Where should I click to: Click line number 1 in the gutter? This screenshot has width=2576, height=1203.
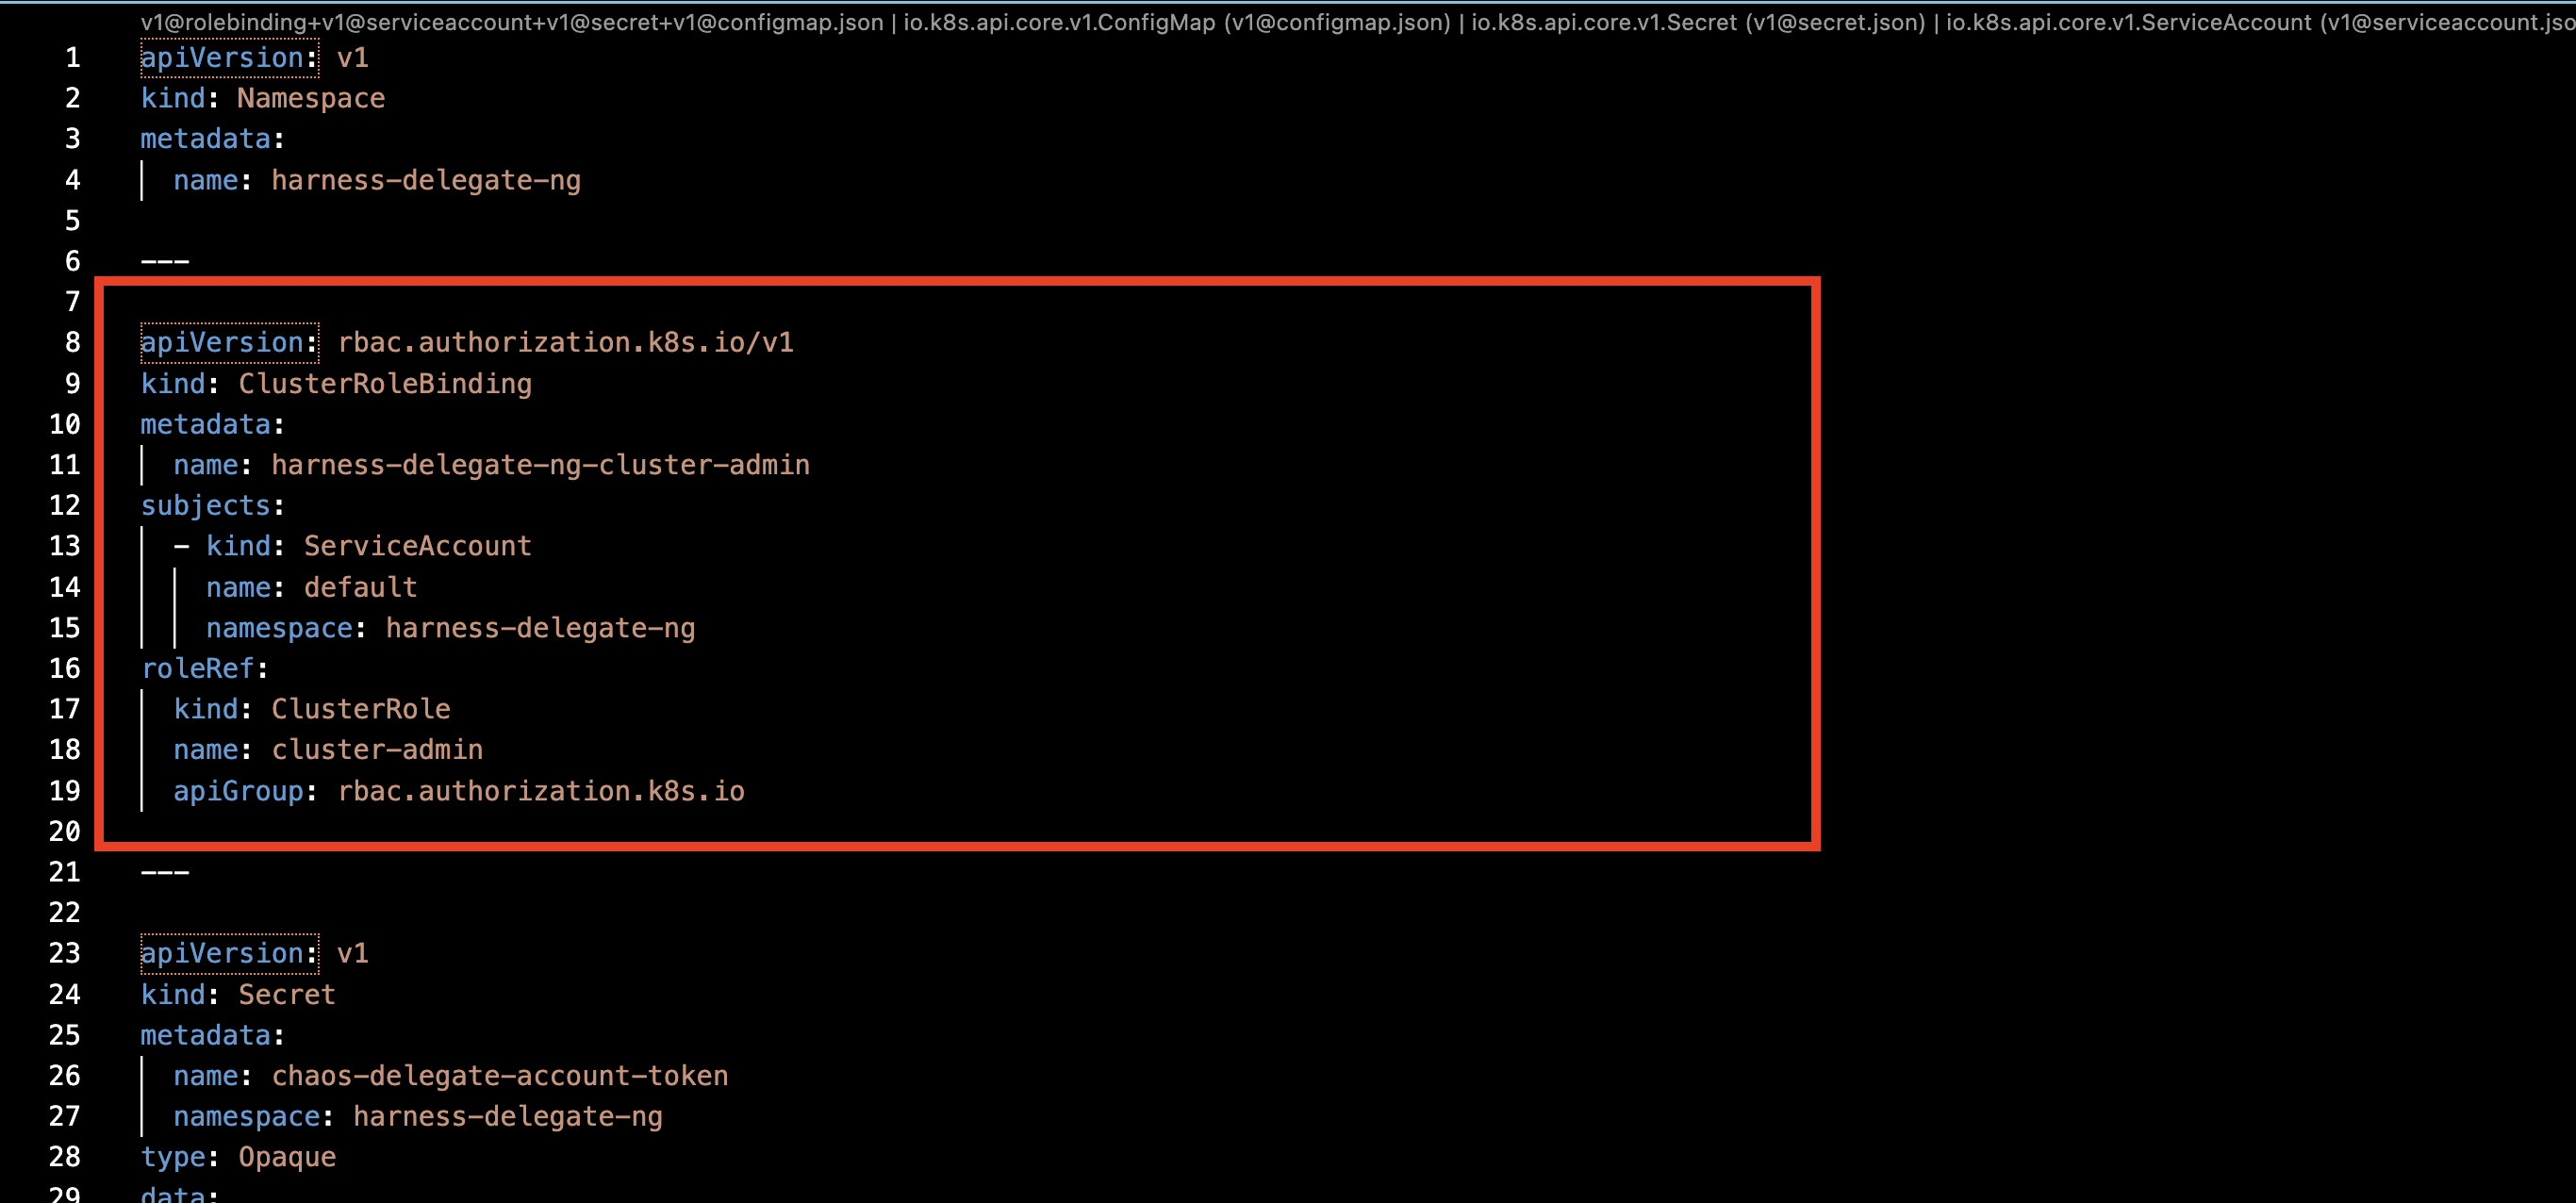pos(72,58)
